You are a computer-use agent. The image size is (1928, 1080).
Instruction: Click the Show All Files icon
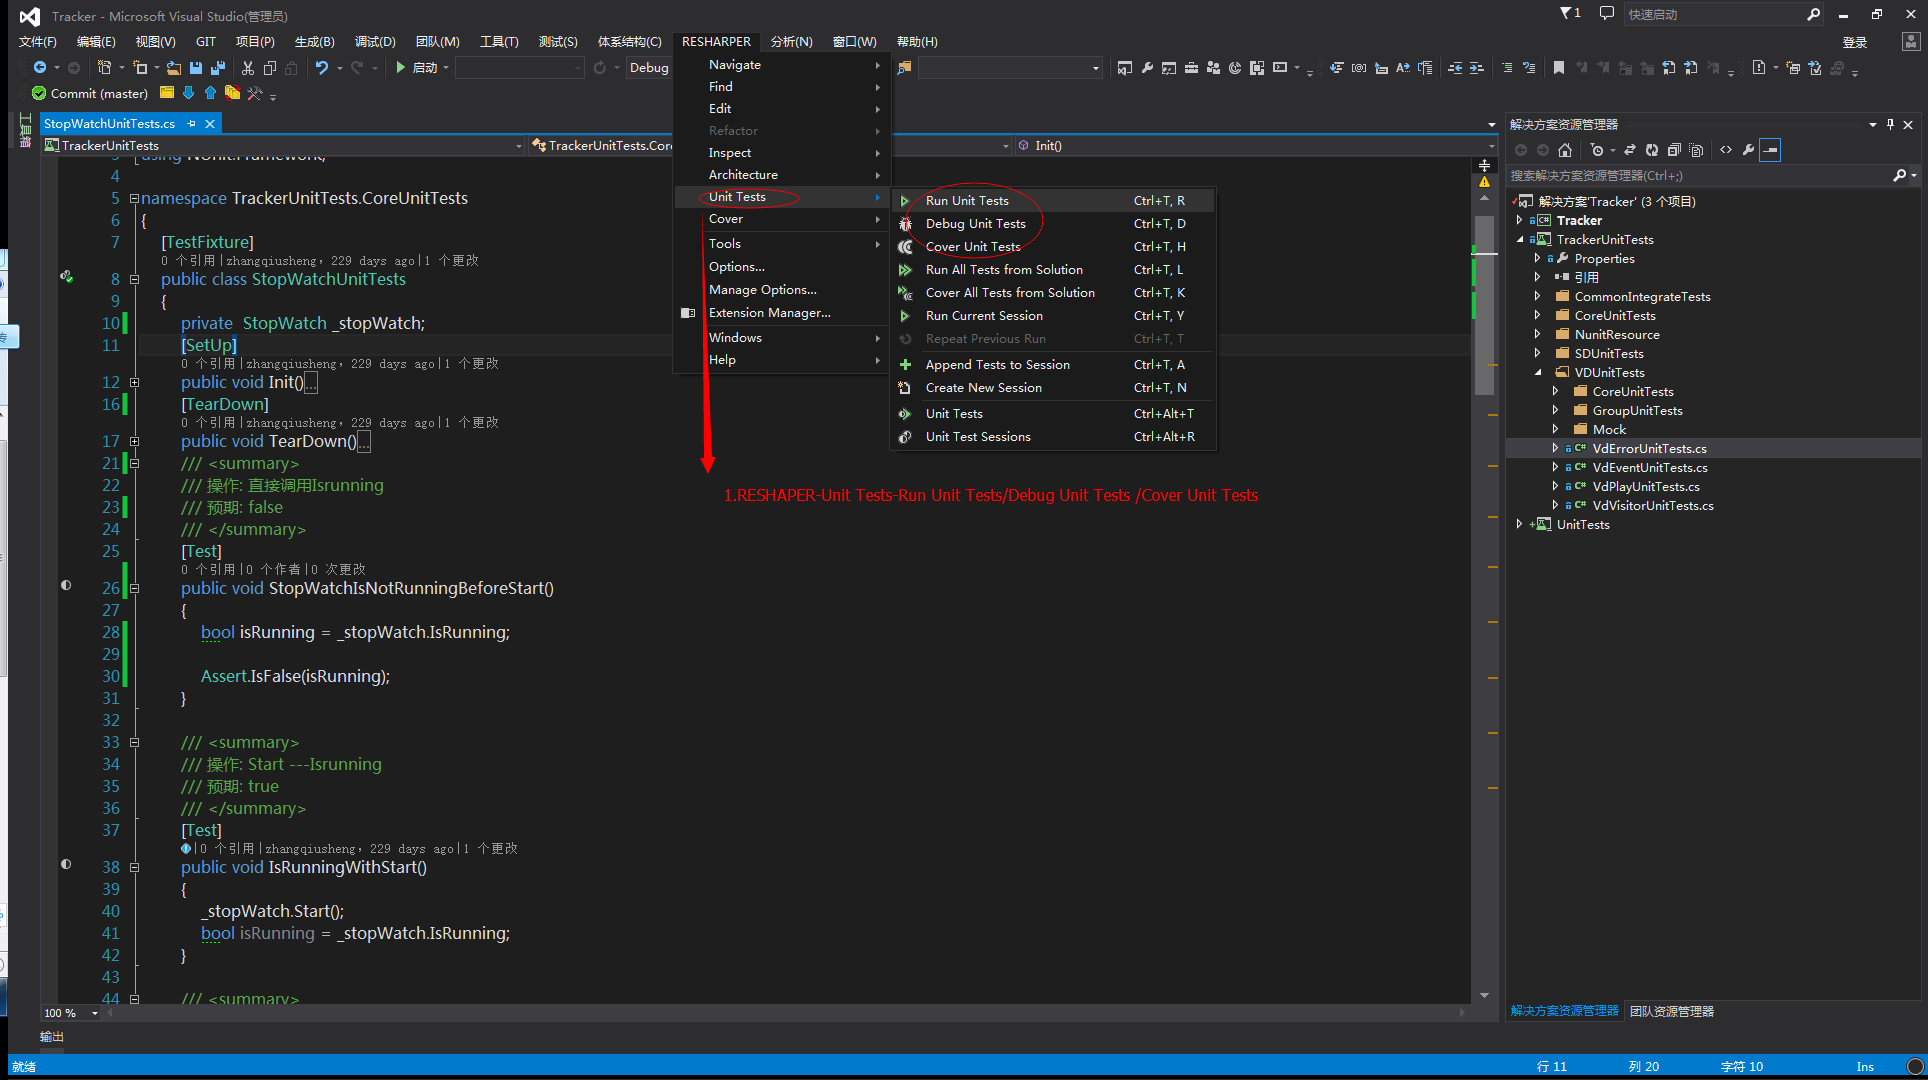(x=1696, y=150)
